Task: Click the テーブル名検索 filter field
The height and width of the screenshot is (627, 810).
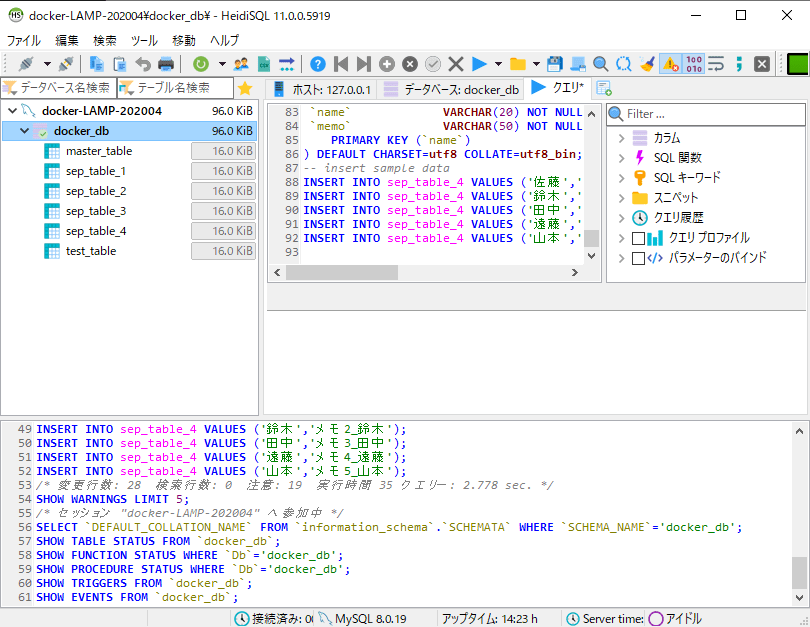Action: click(x=175, y=88)
